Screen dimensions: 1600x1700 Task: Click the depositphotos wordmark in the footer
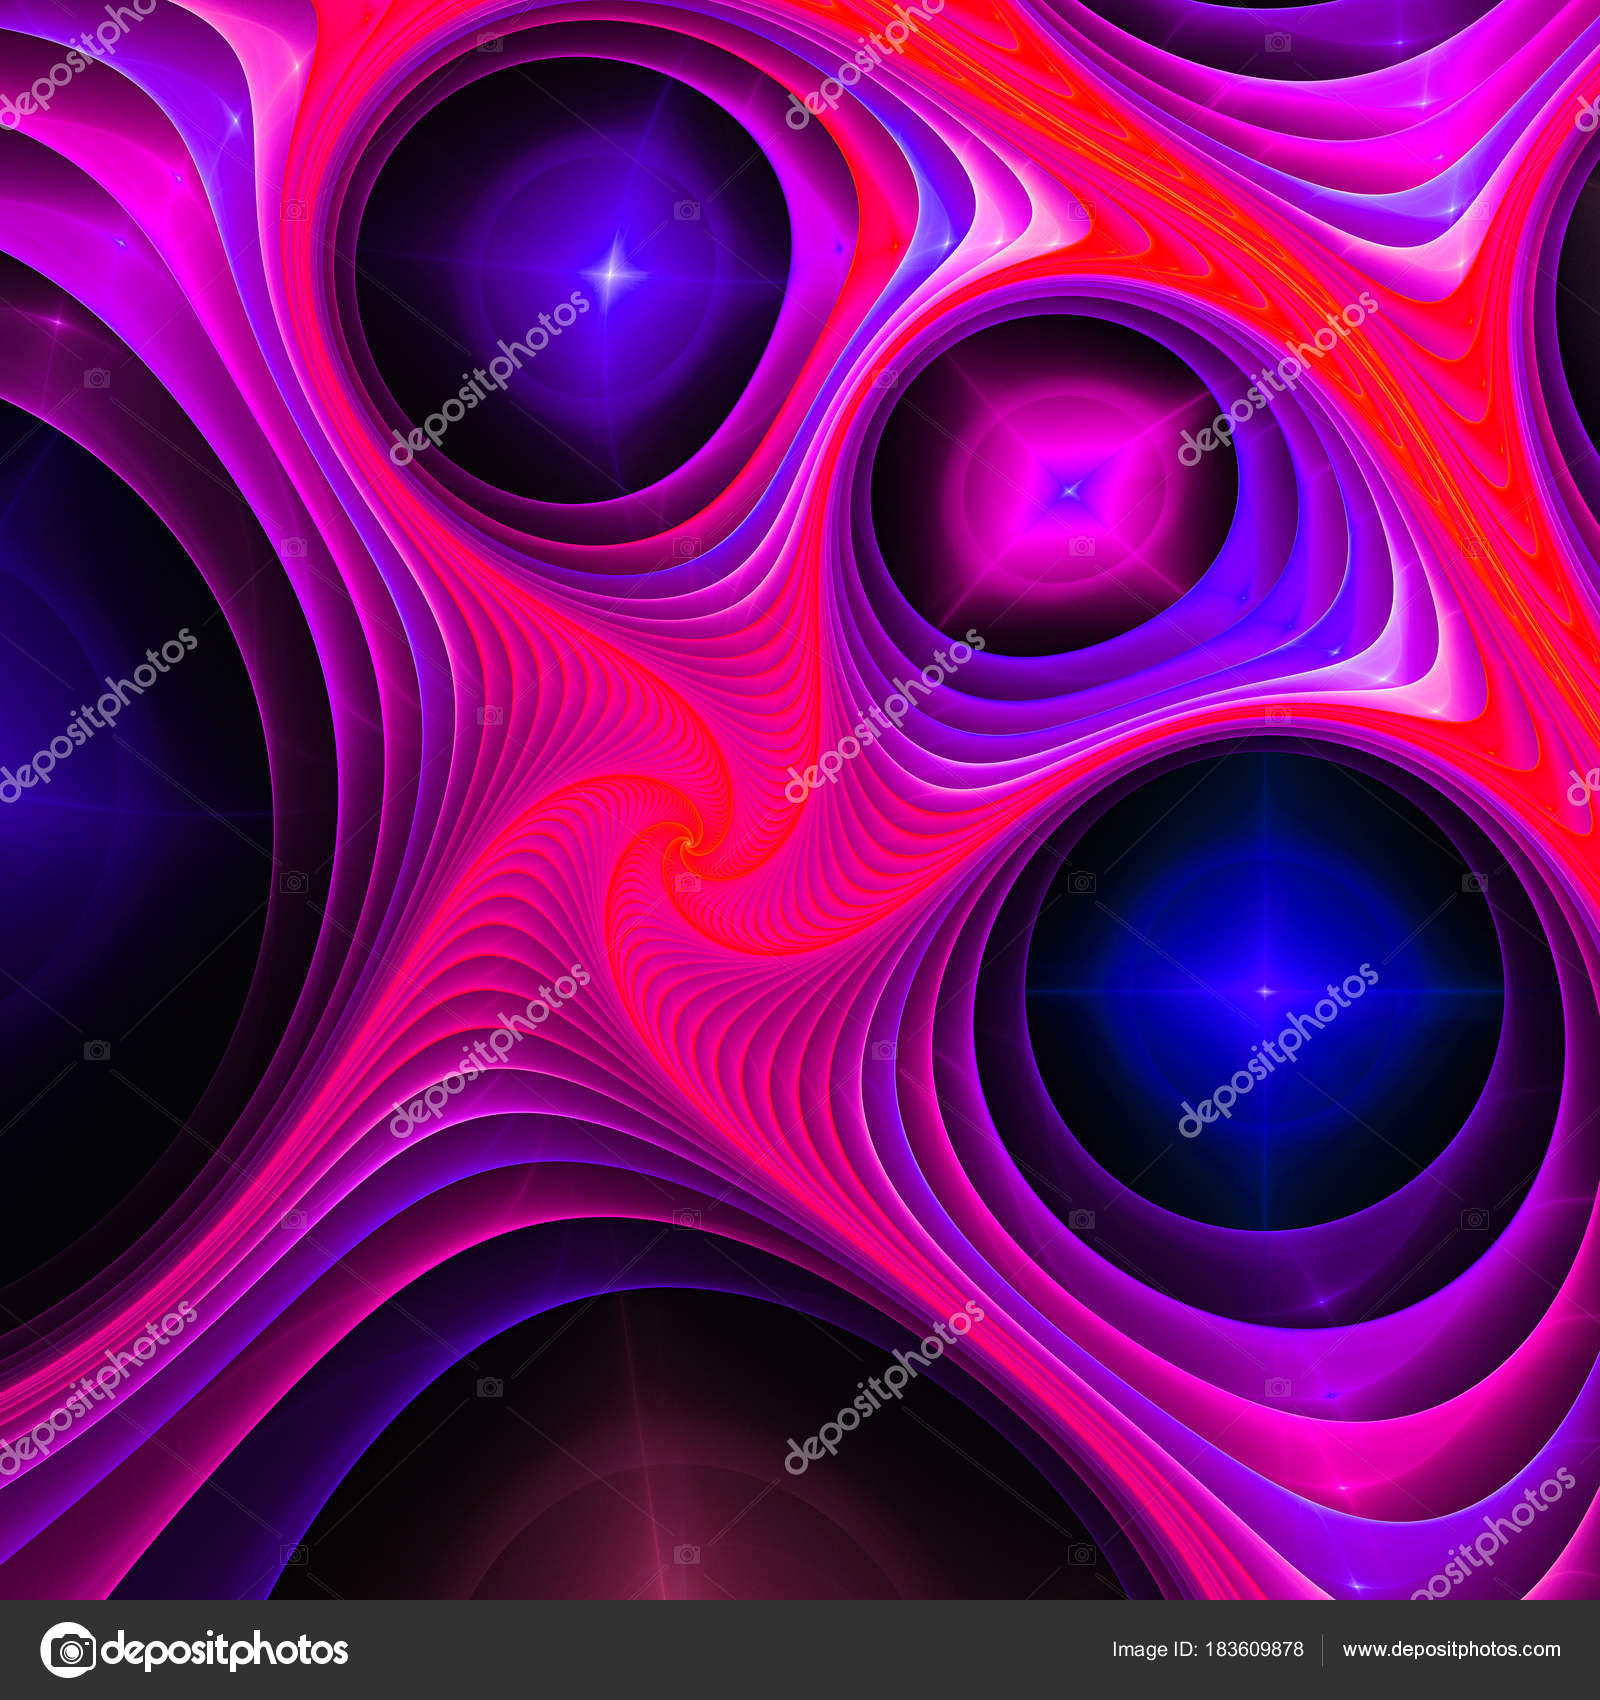[225, 1651]
